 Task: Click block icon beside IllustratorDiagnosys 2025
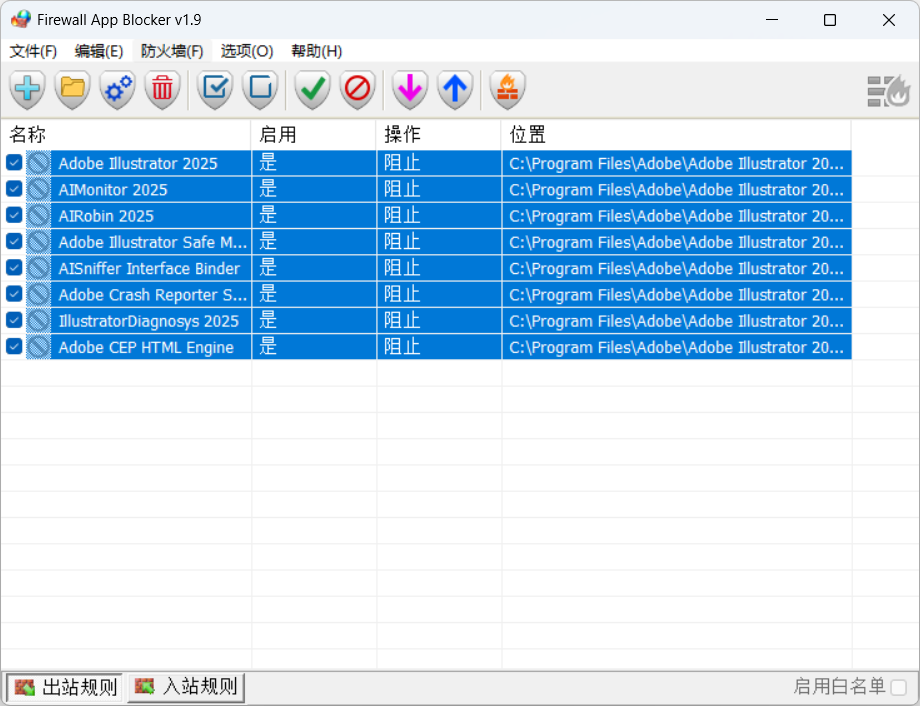click(39, 320)
